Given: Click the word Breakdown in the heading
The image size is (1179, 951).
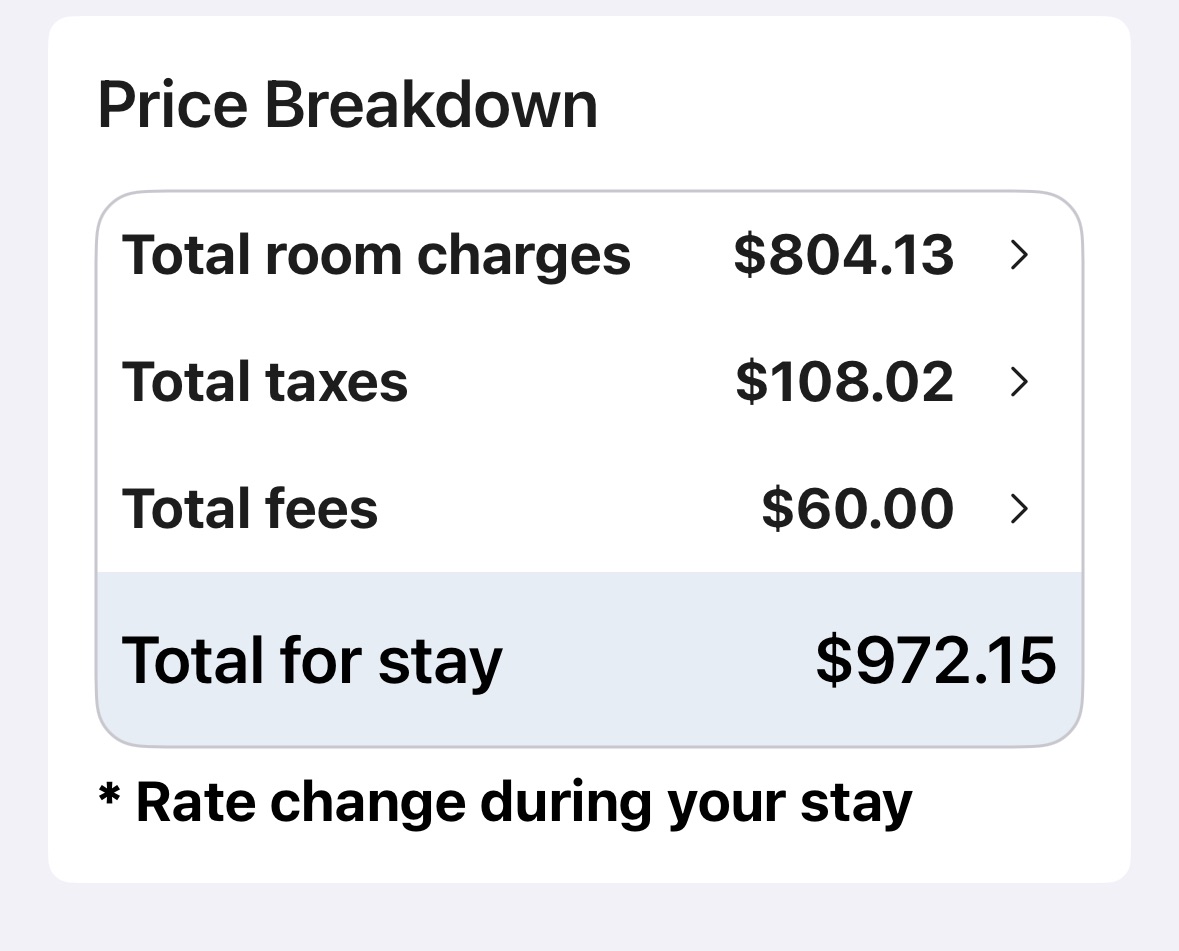Looking at the screenshot, I should pos(431,105).
